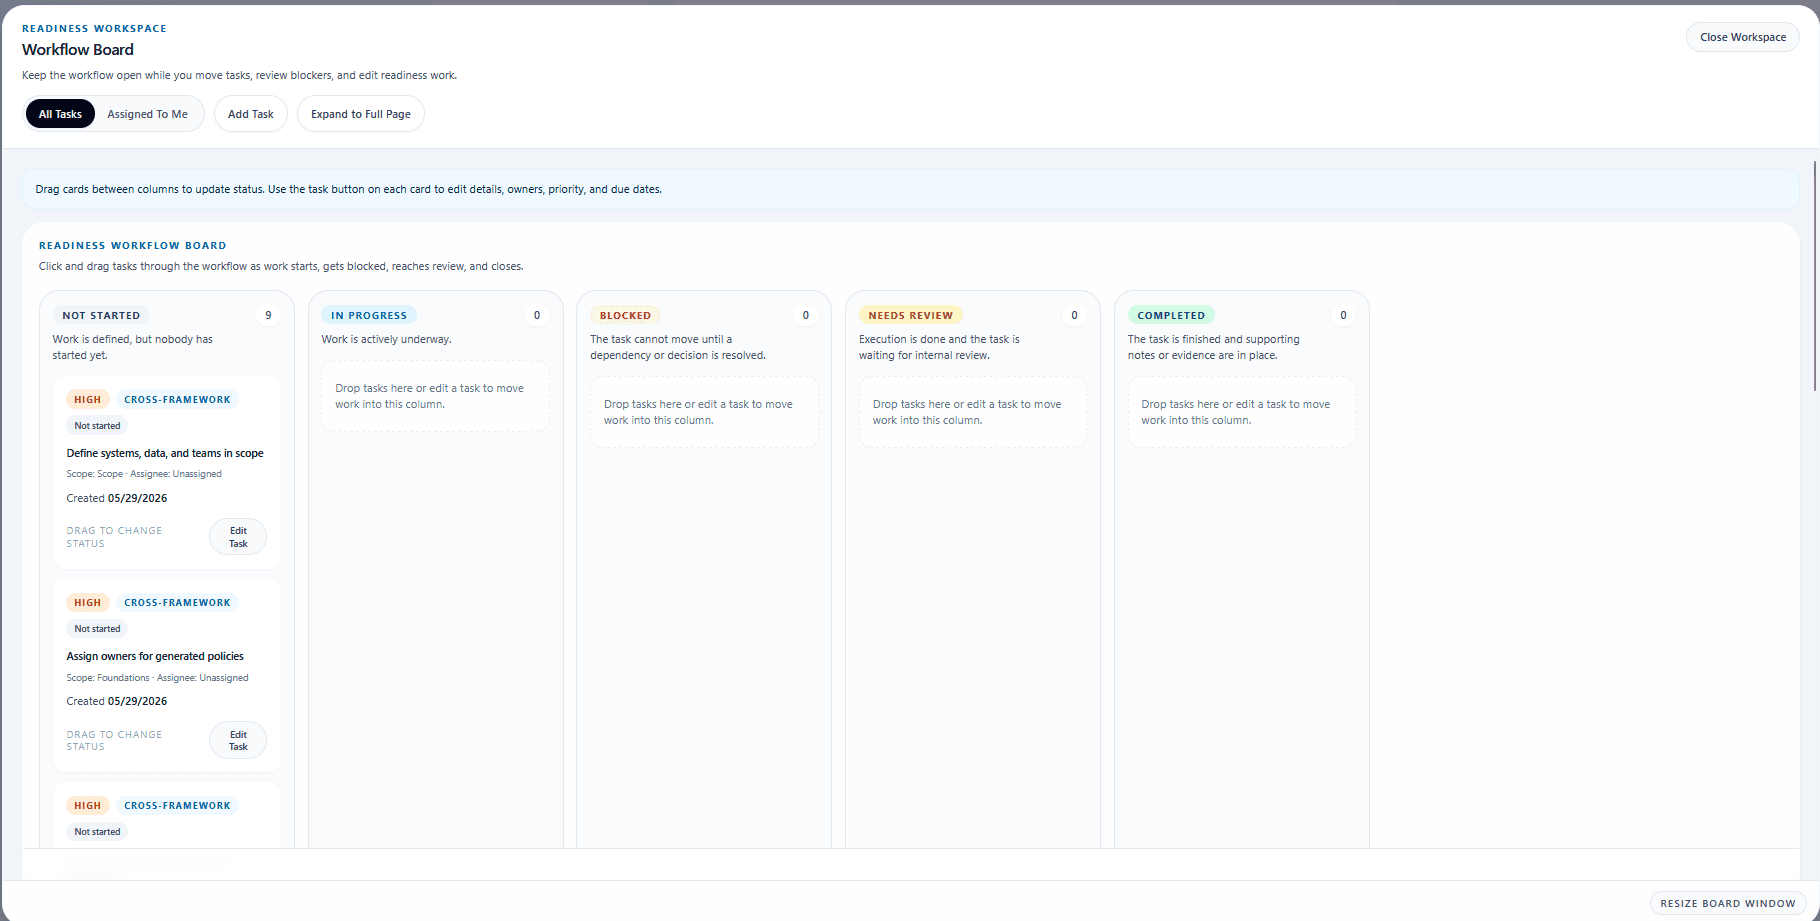Screen dimensions: 1820x921
Task: Select "Assign owners for generated policies" title
Action: pyautogui.click(x=155, y=656)
